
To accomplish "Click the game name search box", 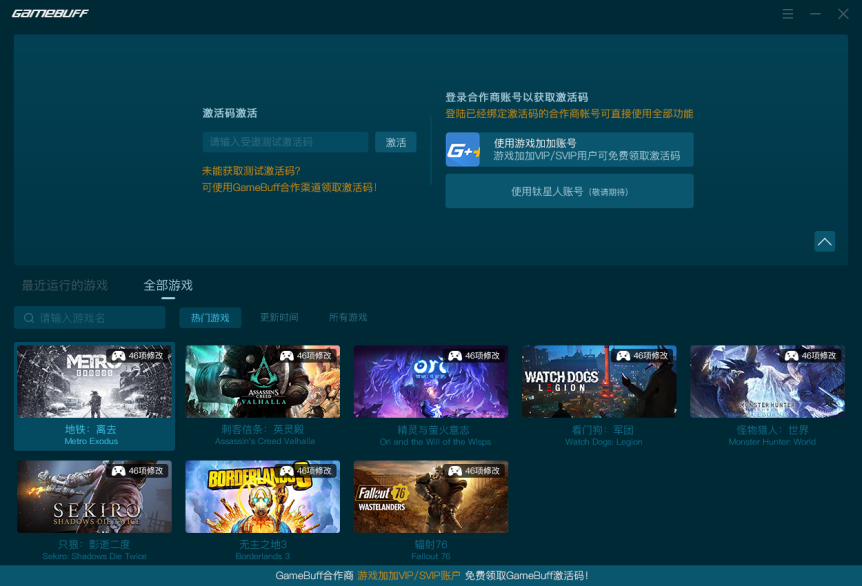I will [x=90, y=318].
